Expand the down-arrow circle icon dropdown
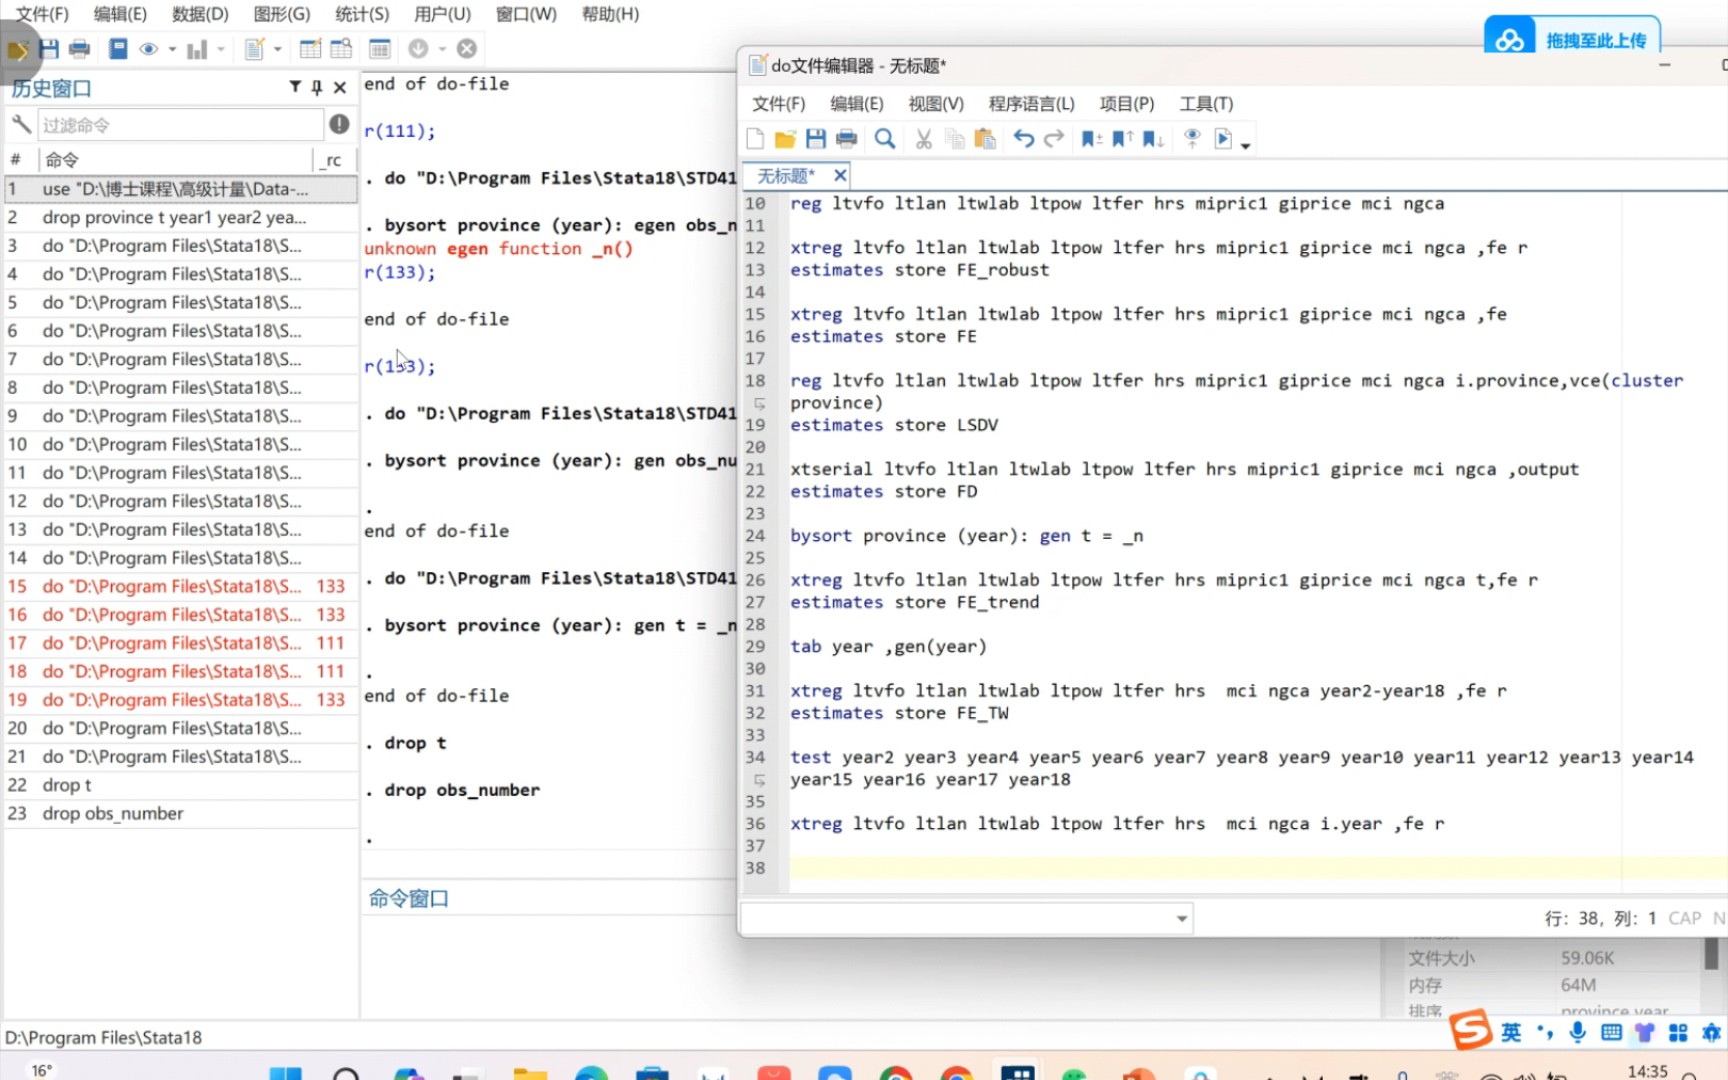The width and height of the screenshot is (1728, 1080). tap(442, 49)
